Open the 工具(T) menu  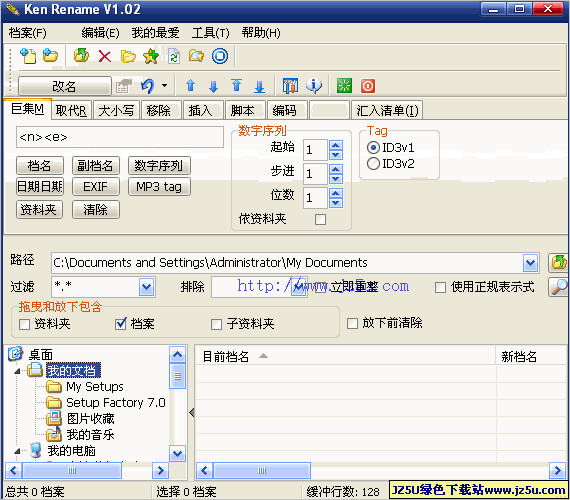tap(211, 33)
